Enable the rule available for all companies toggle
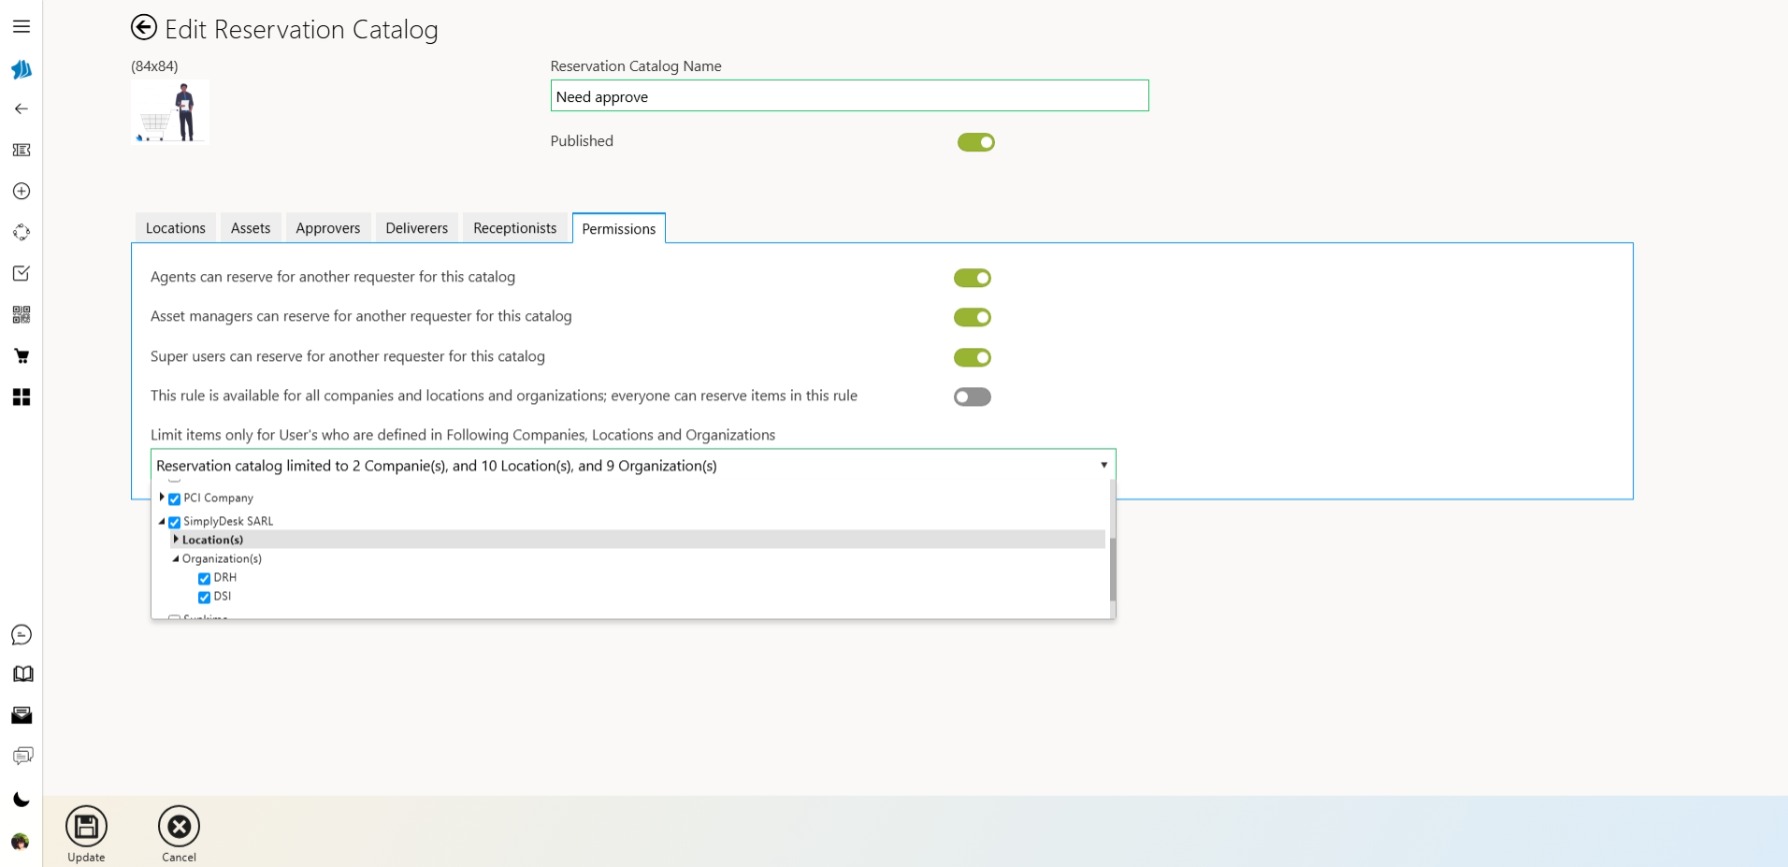This screenshot has width=1788, height=867. 971,397
